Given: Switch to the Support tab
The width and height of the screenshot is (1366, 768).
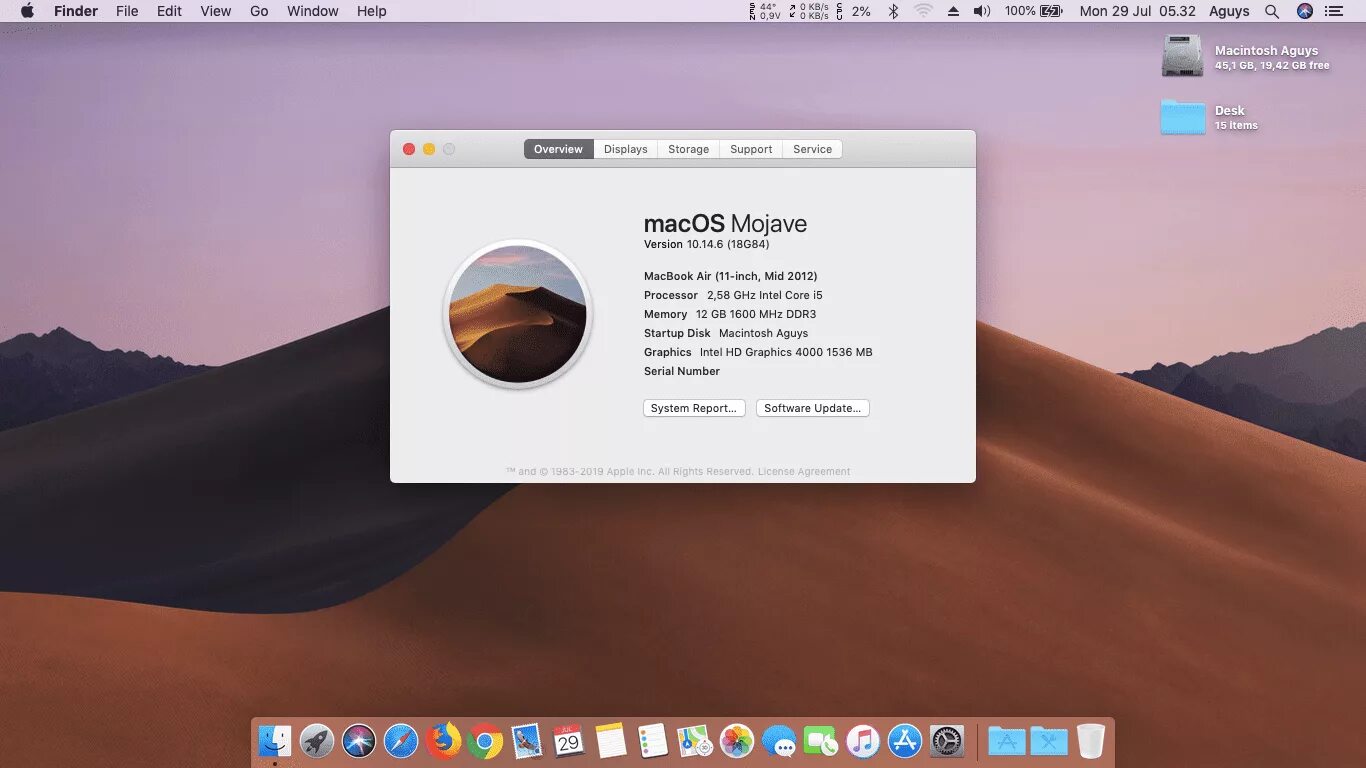Looking at the screenshot, I should coord(751,149).
